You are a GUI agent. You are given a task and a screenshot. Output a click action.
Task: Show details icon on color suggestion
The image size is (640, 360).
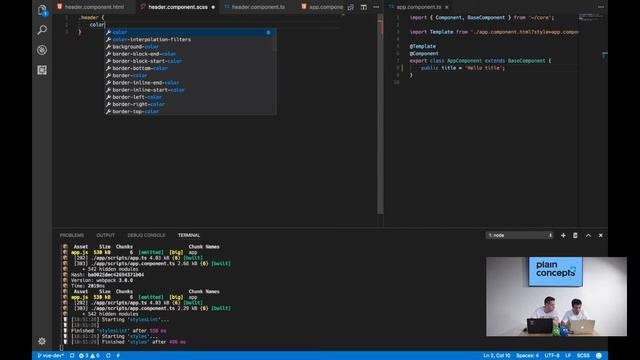click(268, 32)
